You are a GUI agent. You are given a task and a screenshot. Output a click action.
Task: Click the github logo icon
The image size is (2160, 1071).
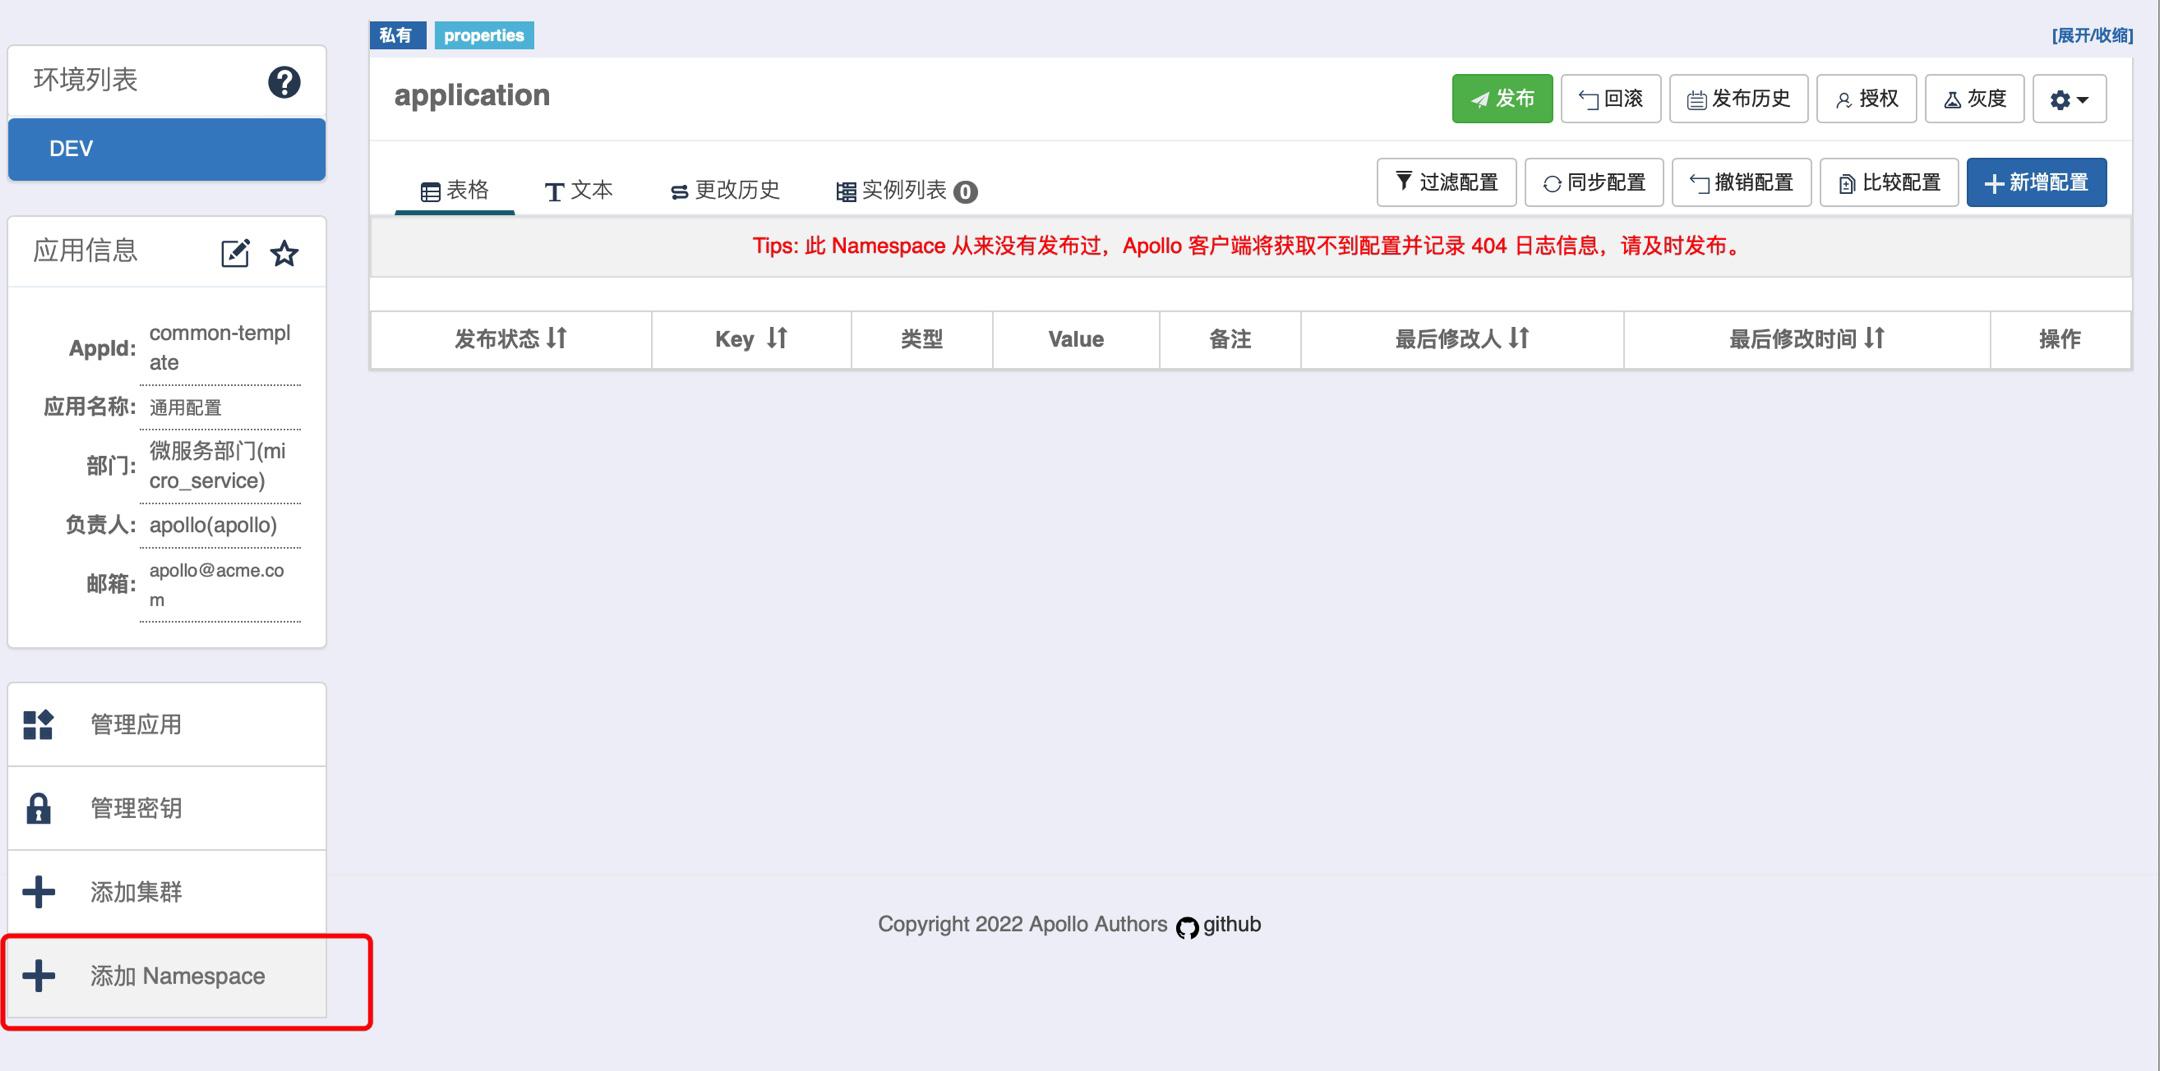click(1187, 927)
